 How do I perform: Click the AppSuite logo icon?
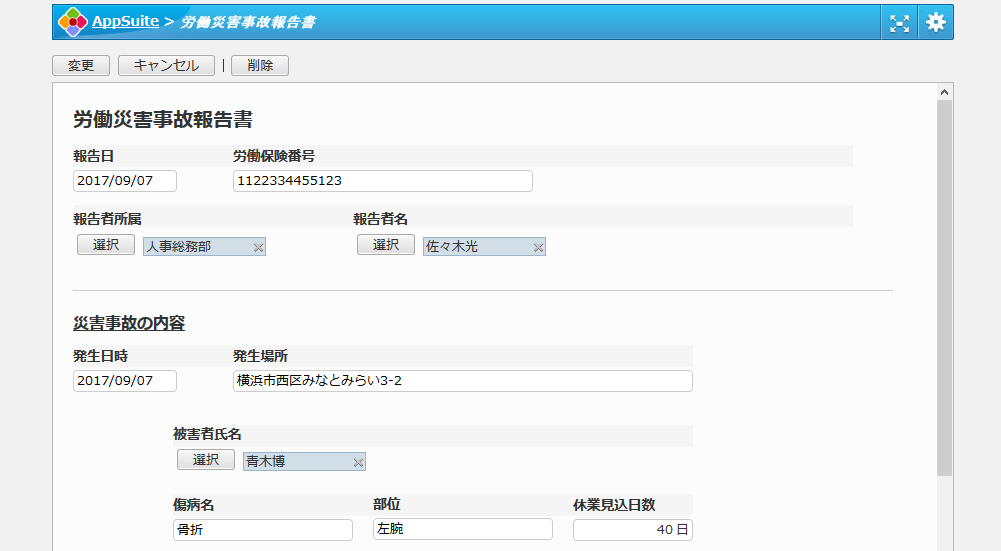pos(72,22)
